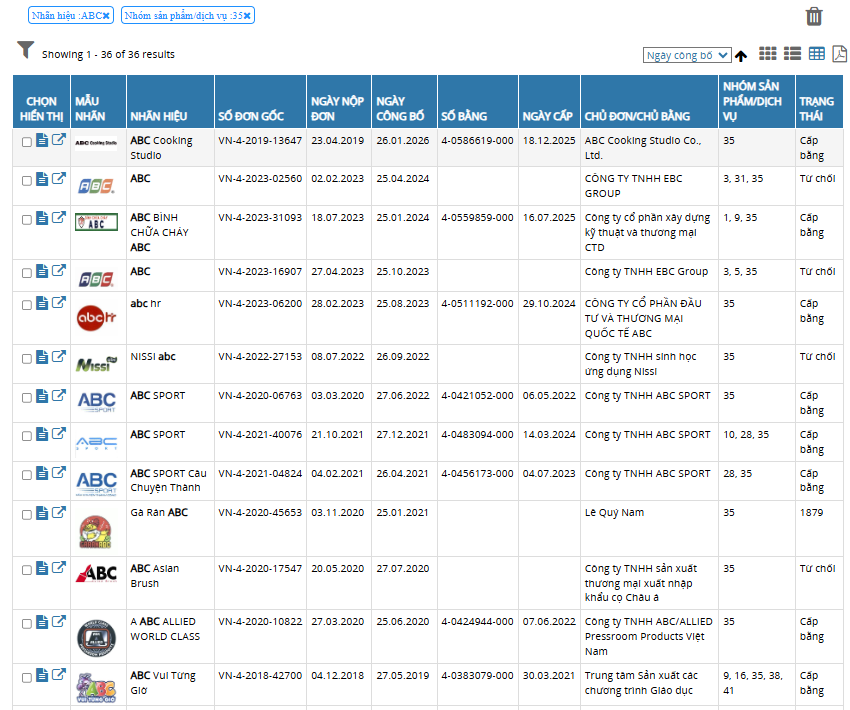The width and height of the screenshot is (850, 710).
Task: Open the filter funnel icon
Action: pos(25,50)
